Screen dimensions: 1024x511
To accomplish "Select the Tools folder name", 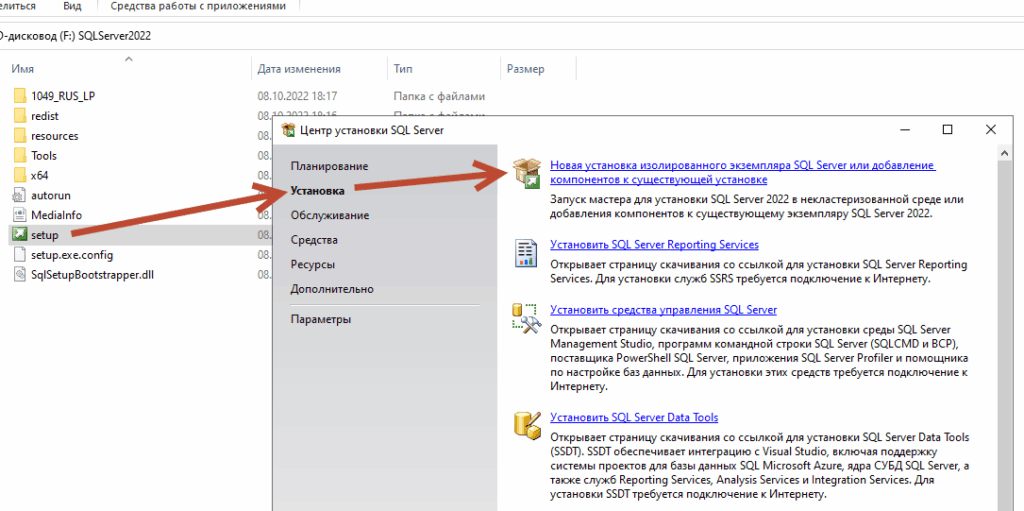I will point(44,156).
